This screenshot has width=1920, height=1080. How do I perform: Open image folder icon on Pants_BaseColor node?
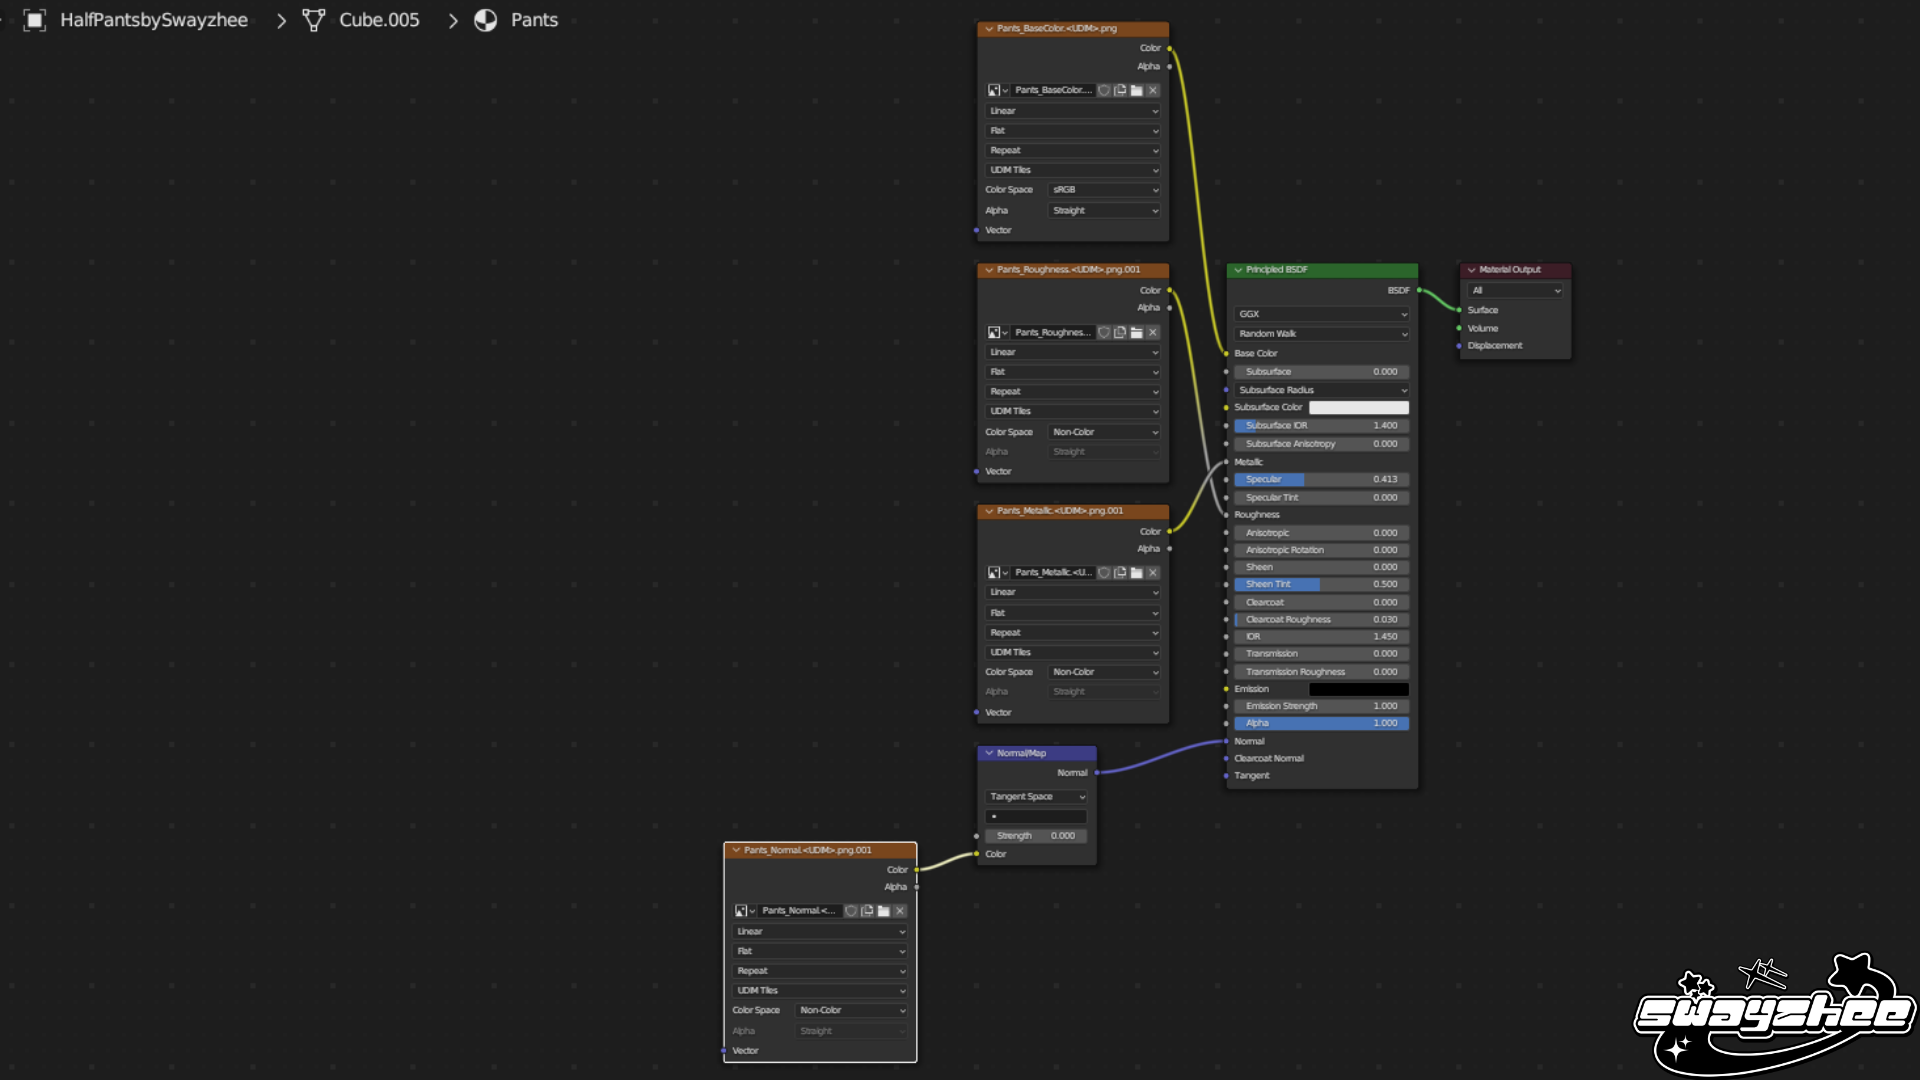tap(1136, 90)
